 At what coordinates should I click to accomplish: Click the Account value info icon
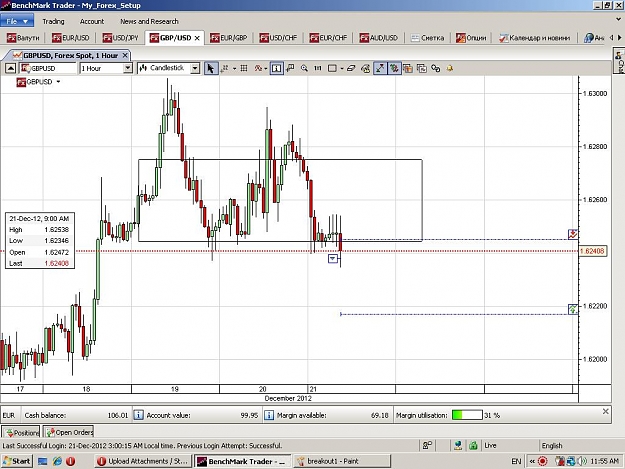pos(138,415)
